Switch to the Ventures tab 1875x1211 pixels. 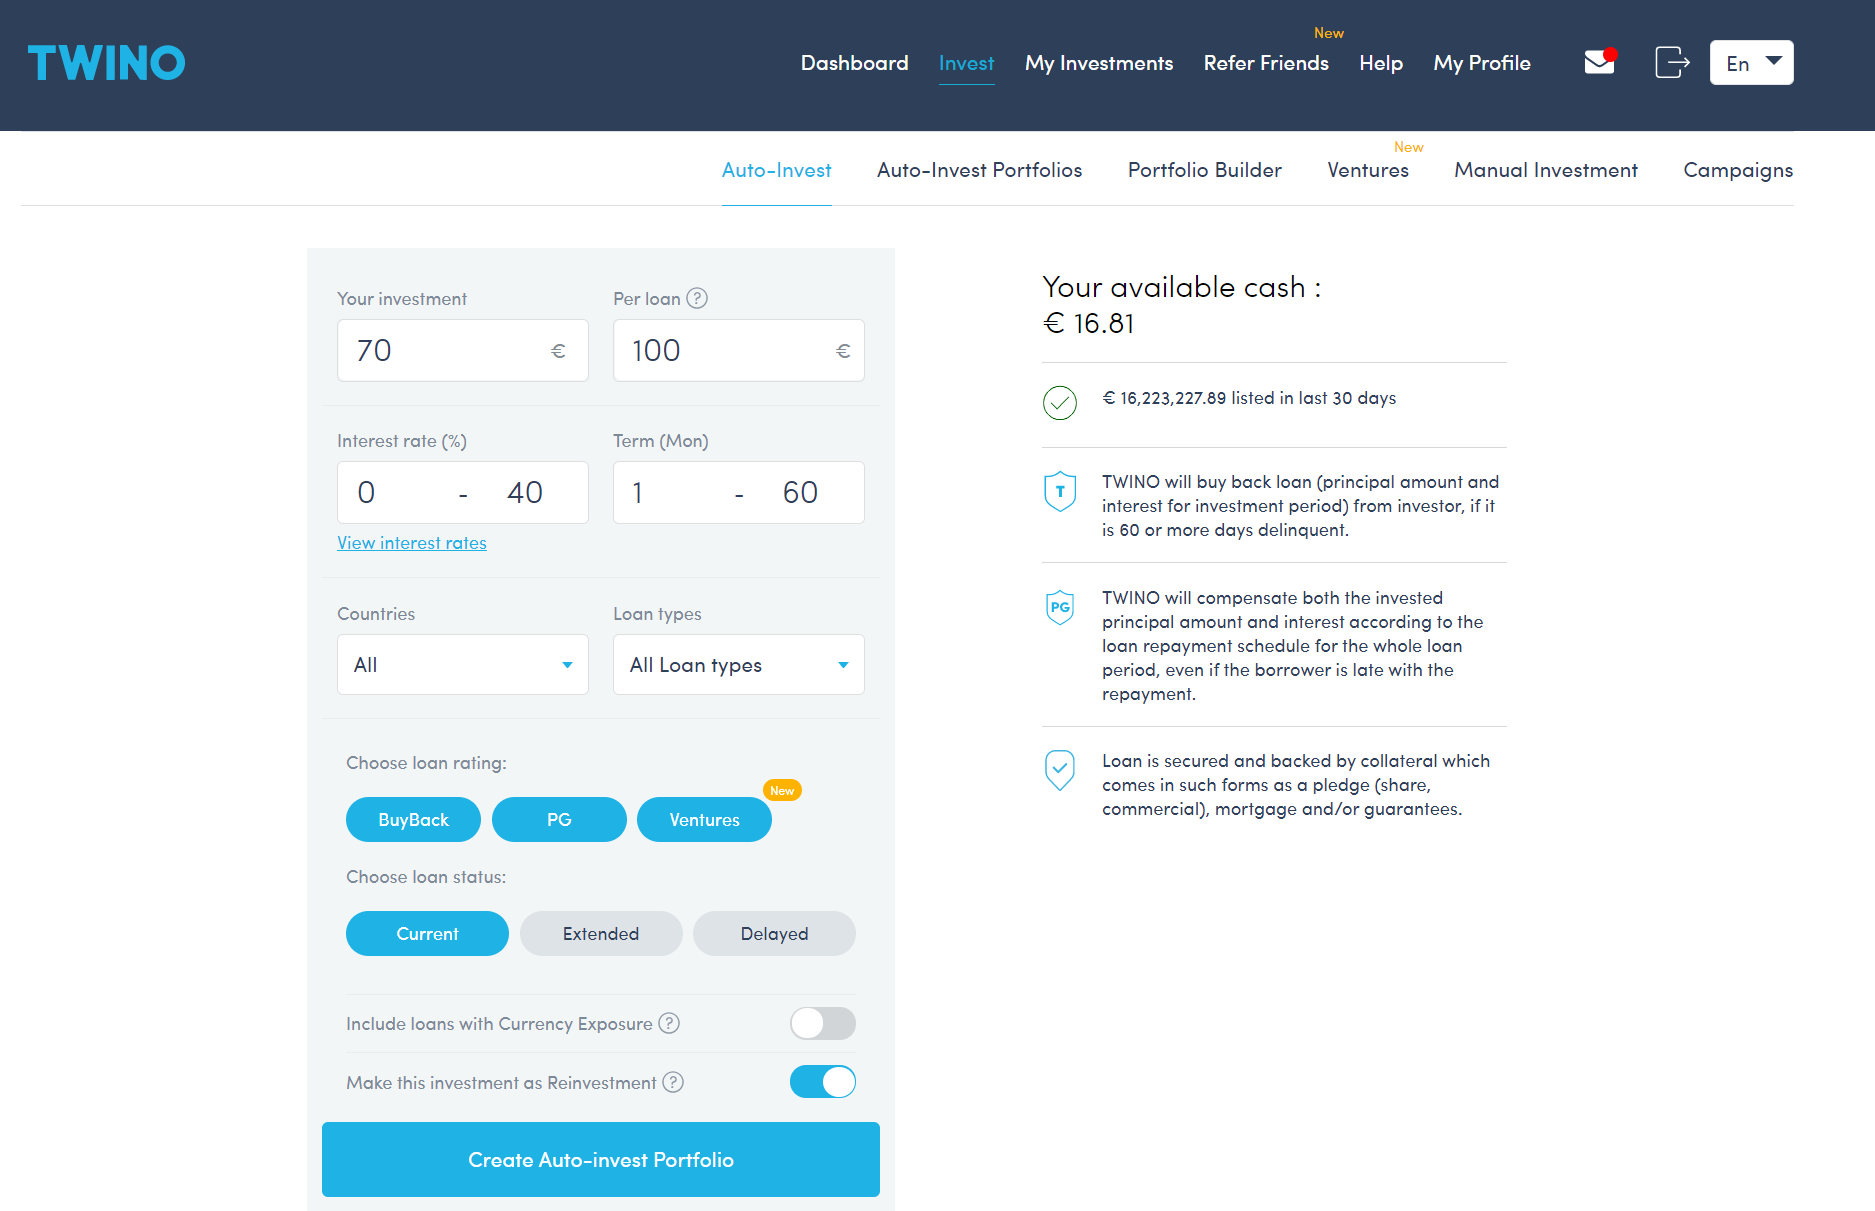[x=1367, y=170]
